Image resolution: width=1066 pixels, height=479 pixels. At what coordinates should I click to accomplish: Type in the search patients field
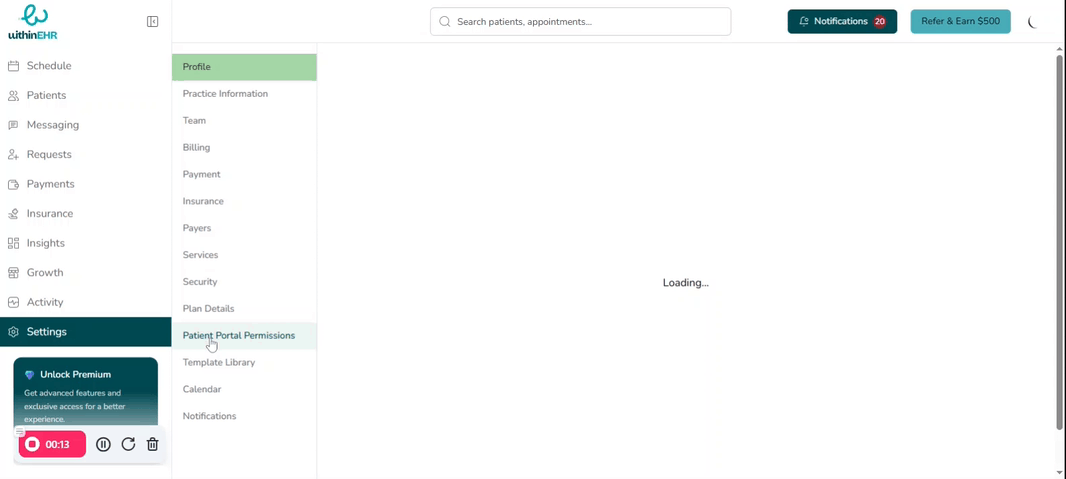click(590, 21)
